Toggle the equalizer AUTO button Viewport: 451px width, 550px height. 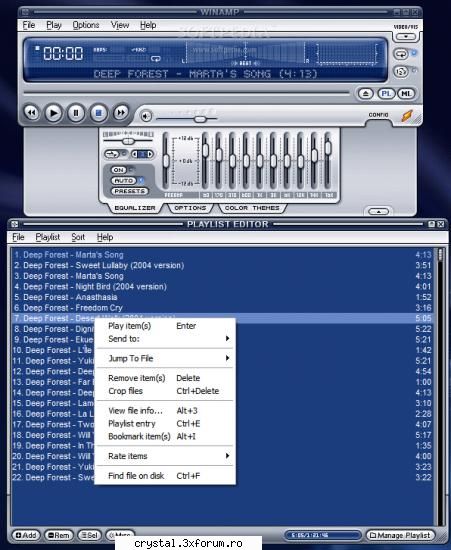123,180
